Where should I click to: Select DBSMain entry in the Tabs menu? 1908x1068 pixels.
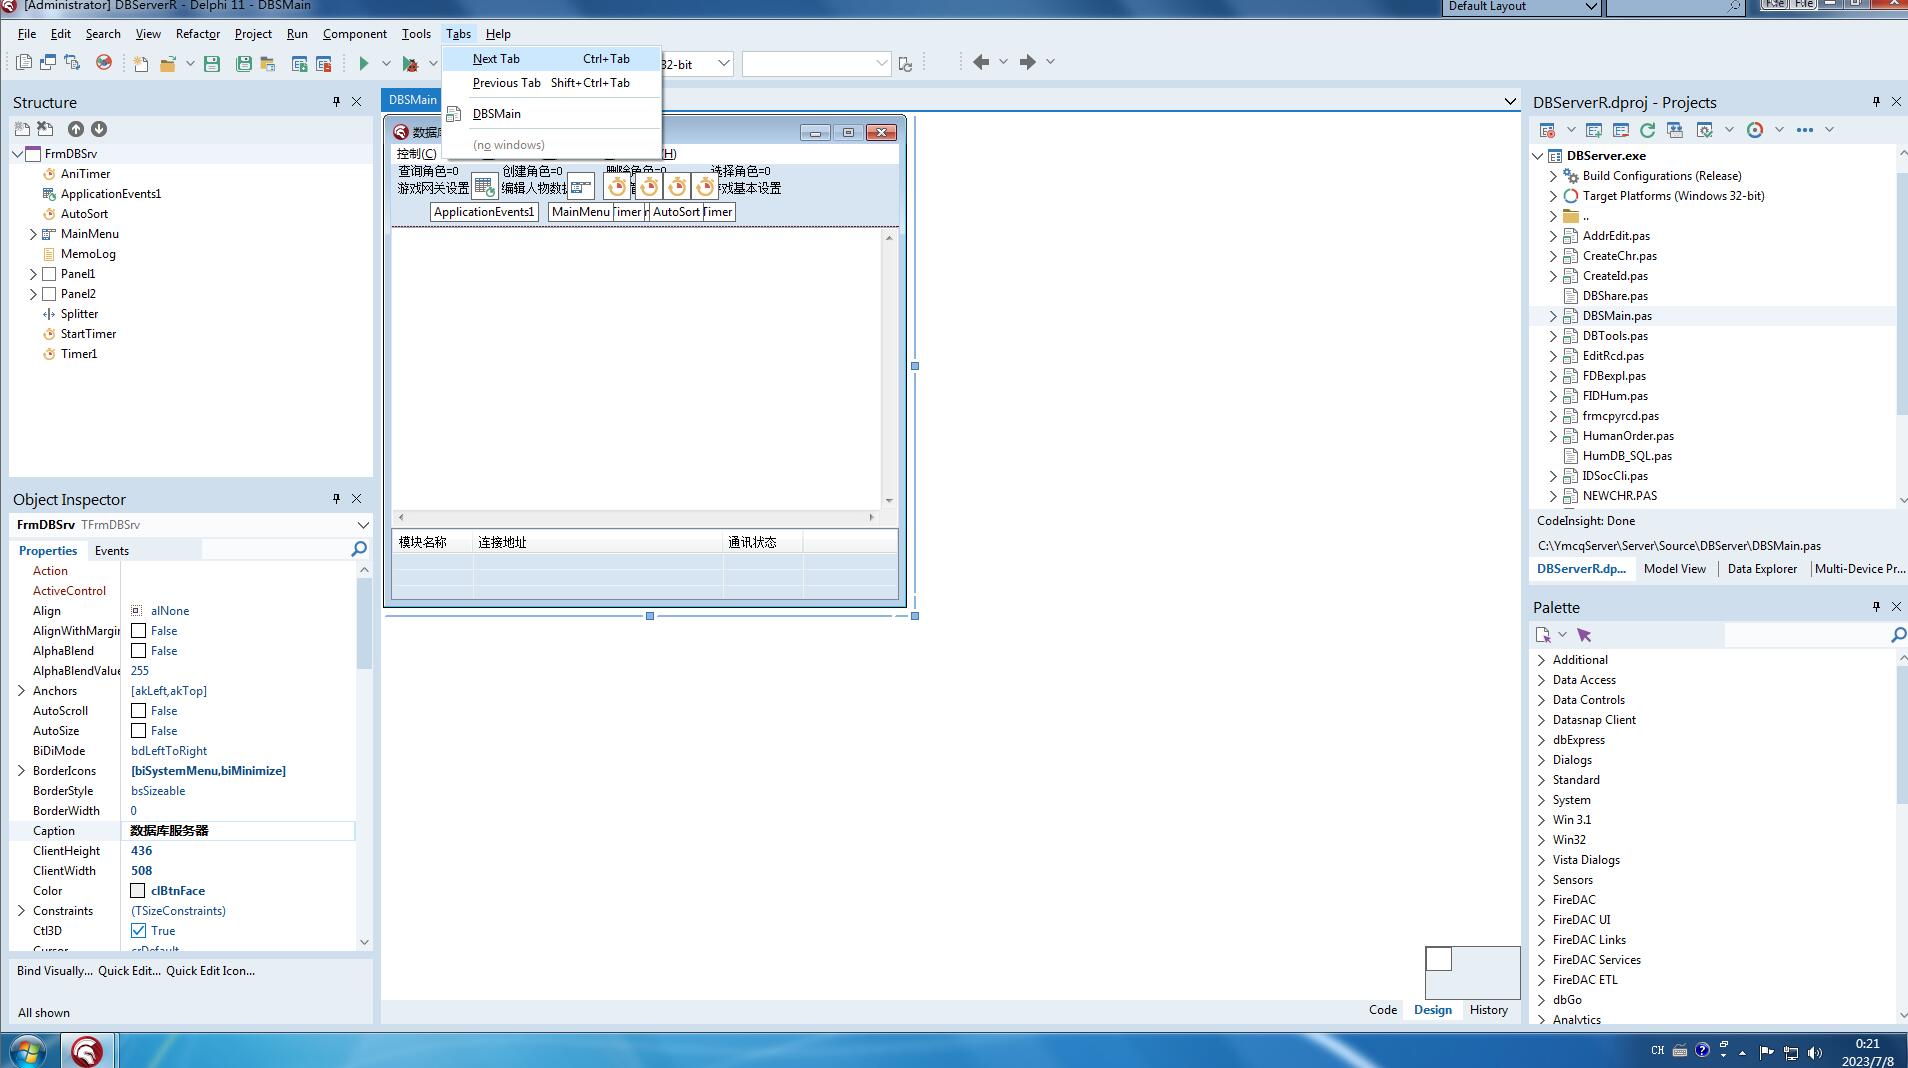point(551,114)
